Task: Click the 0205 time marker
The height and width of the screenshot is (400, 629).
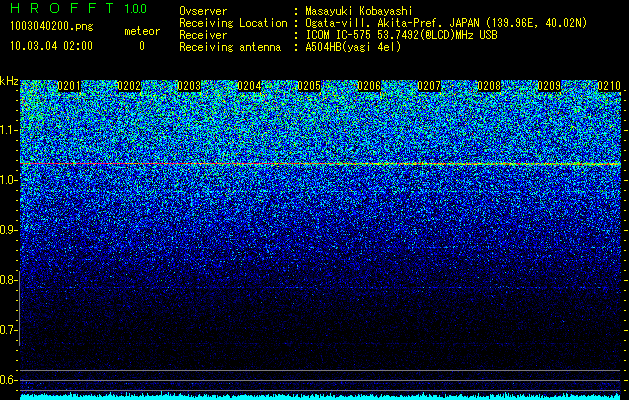Action: point(309,86)
